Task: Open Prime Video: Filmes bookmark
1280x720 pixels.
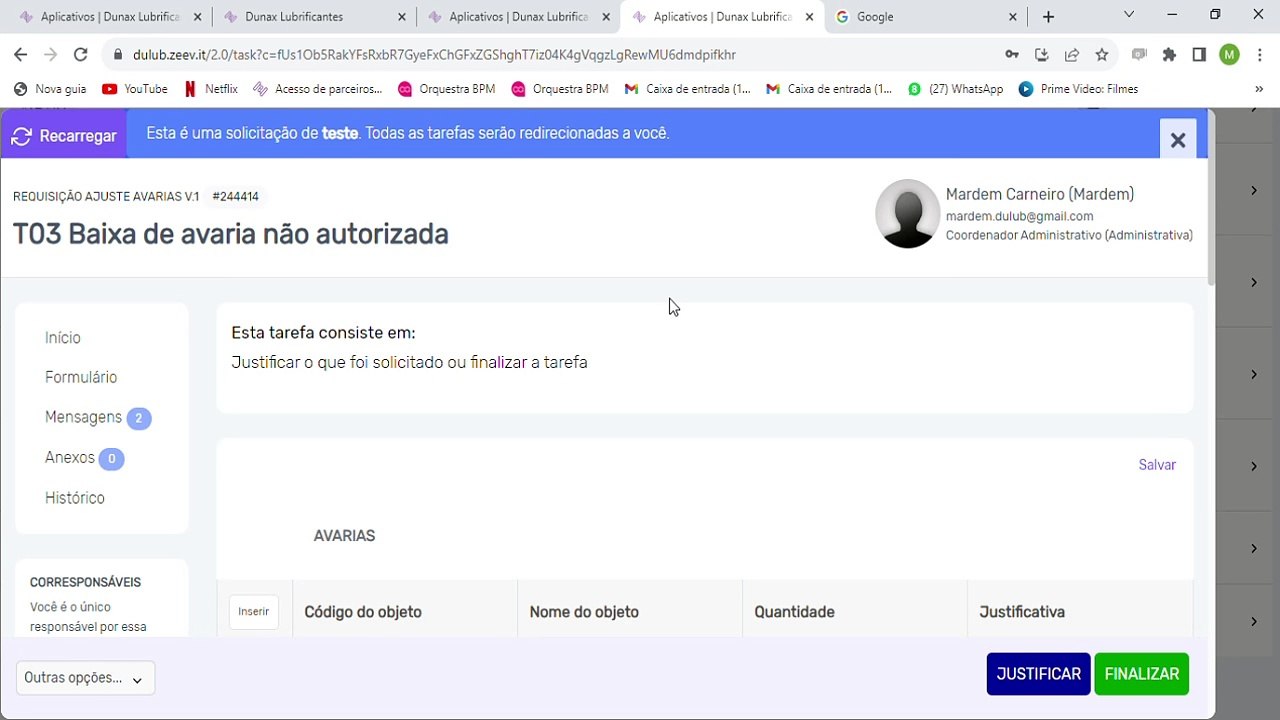Action: (x=1078, y=89)
